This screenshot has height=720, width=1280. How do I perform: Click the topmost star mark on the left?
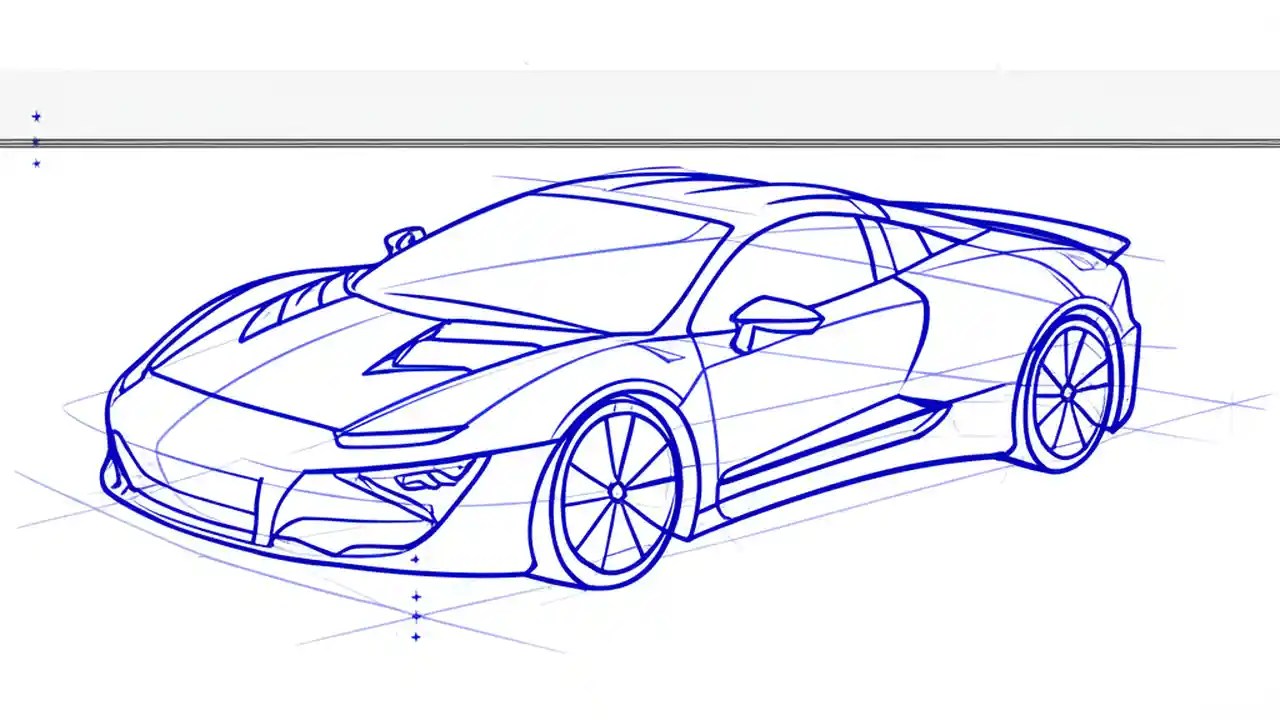[36, 116]
